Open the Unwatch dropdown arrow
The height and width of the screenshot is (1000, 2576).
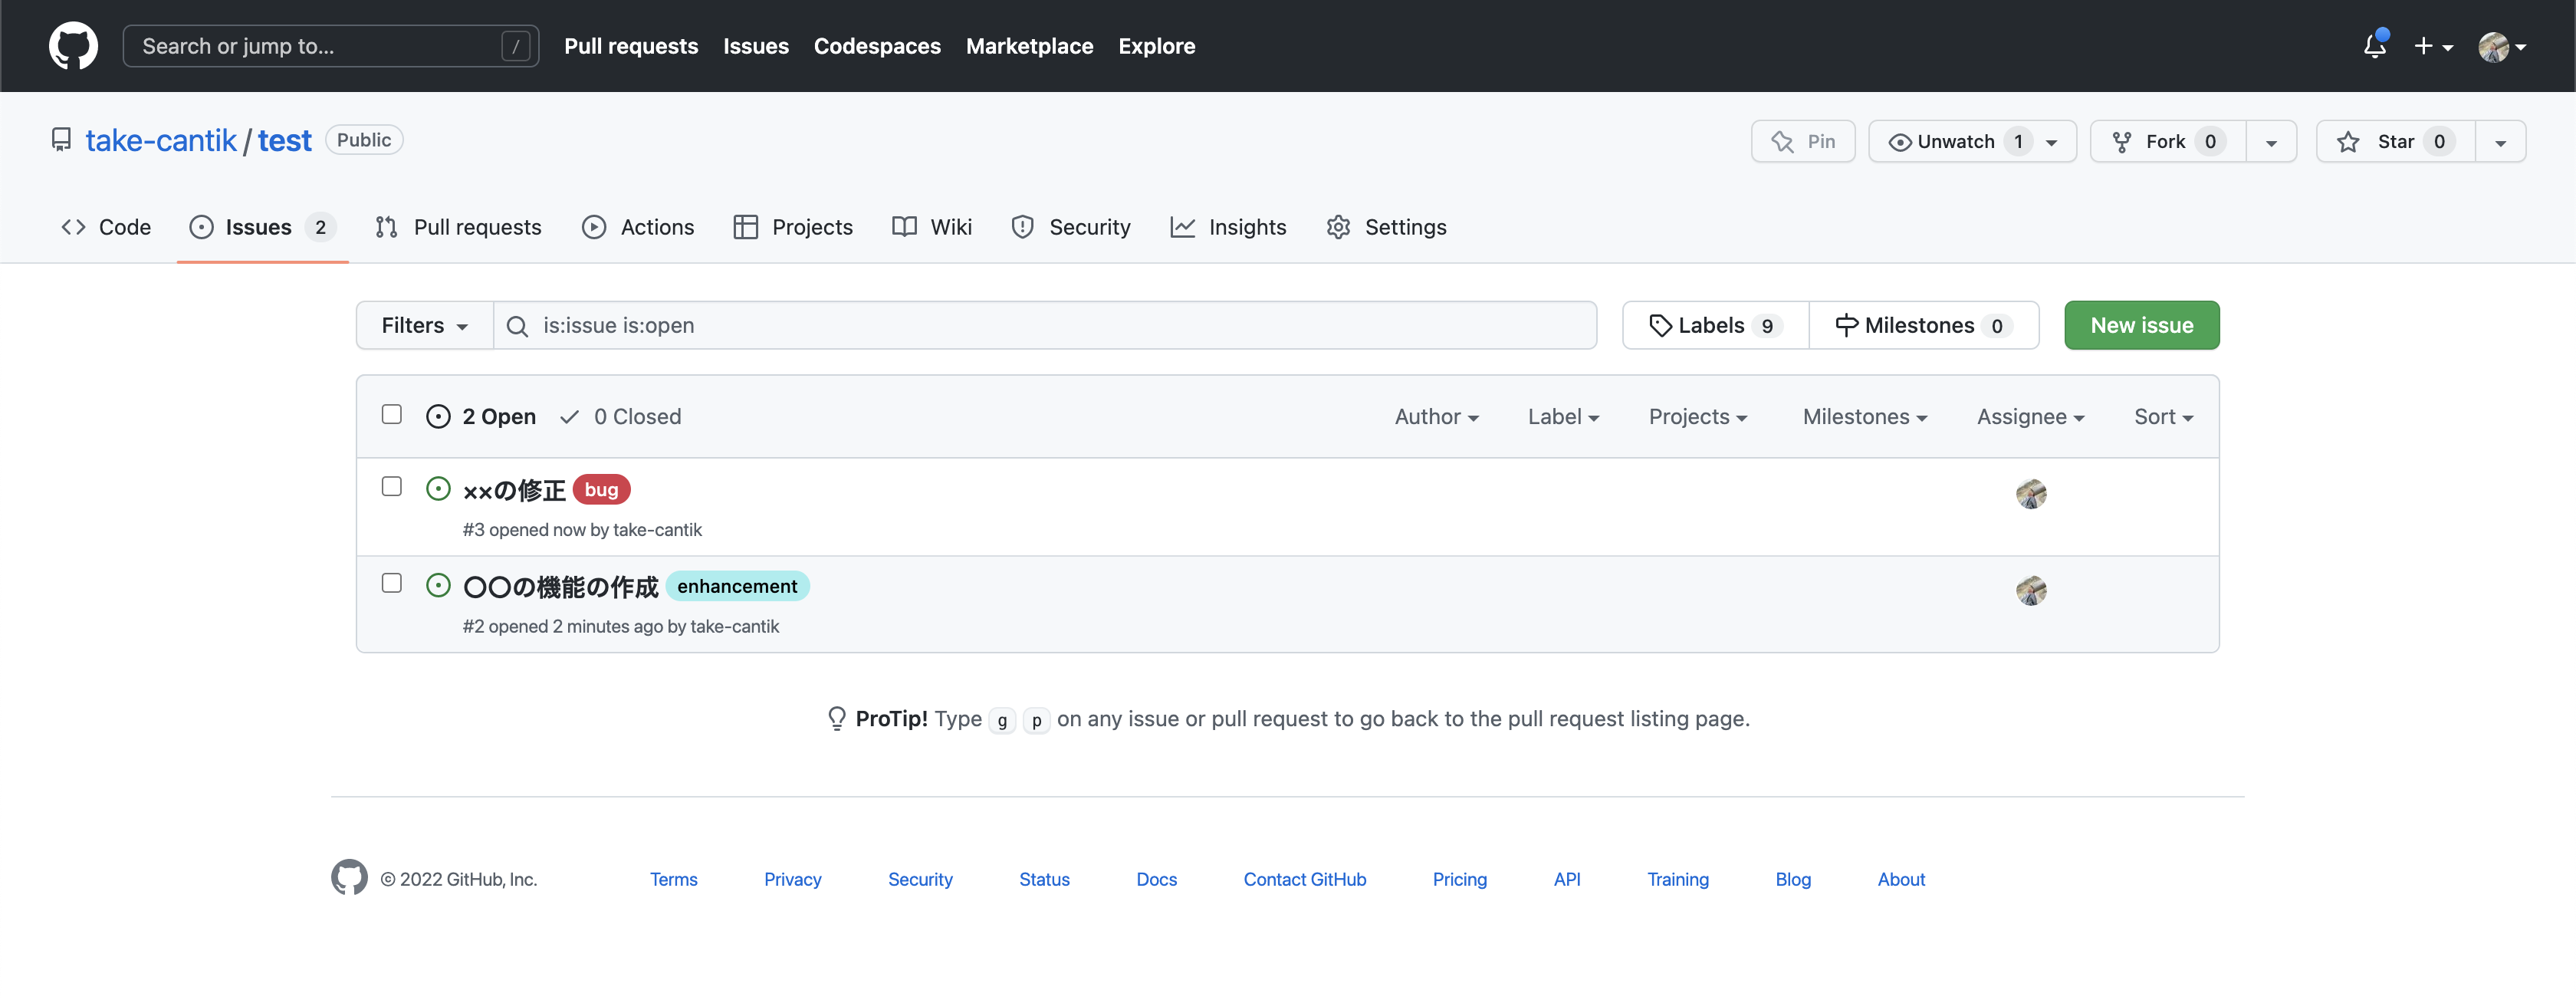(x=2052, y=141)
